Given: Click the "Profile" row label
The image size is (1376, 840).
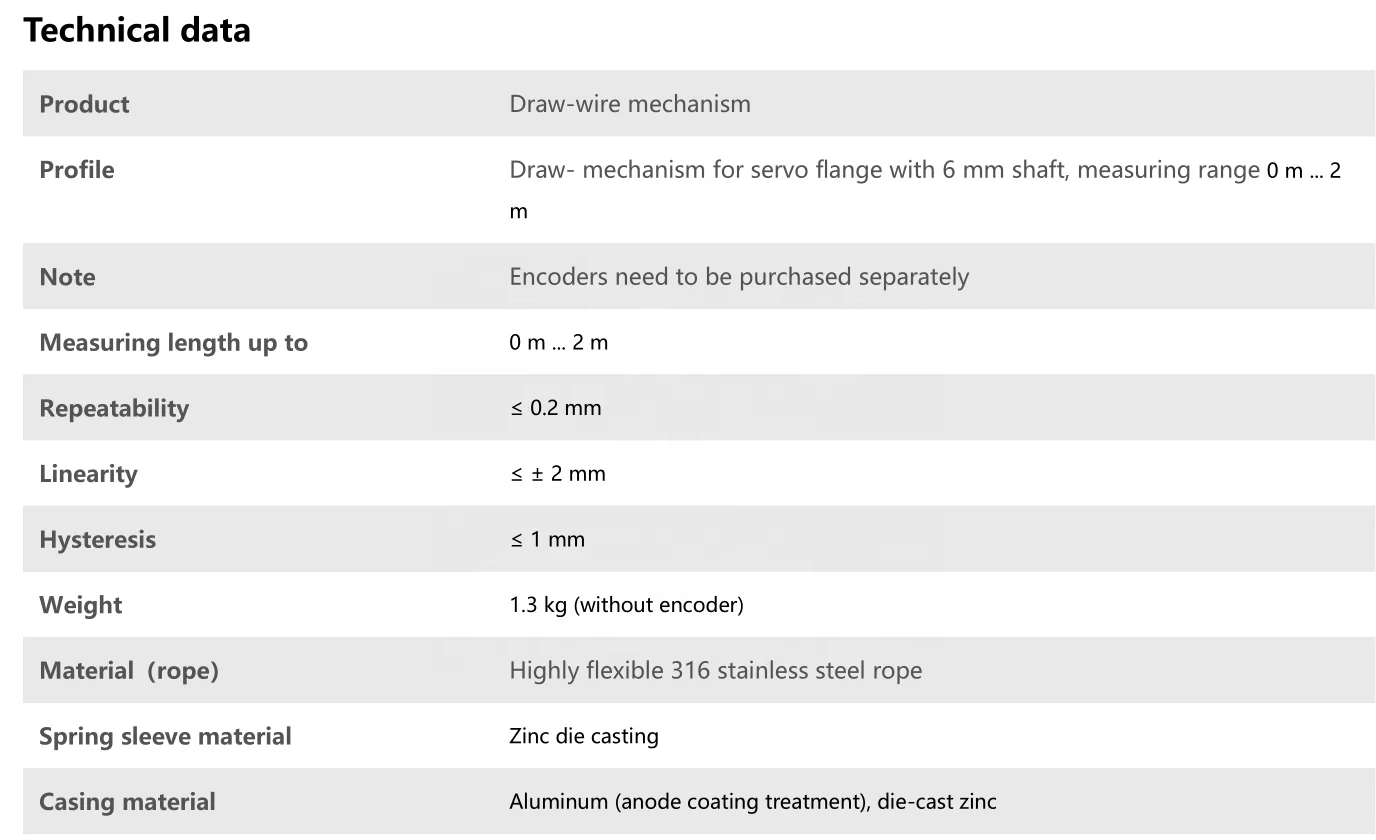Looking at the screenshot, I should (77, 170).
